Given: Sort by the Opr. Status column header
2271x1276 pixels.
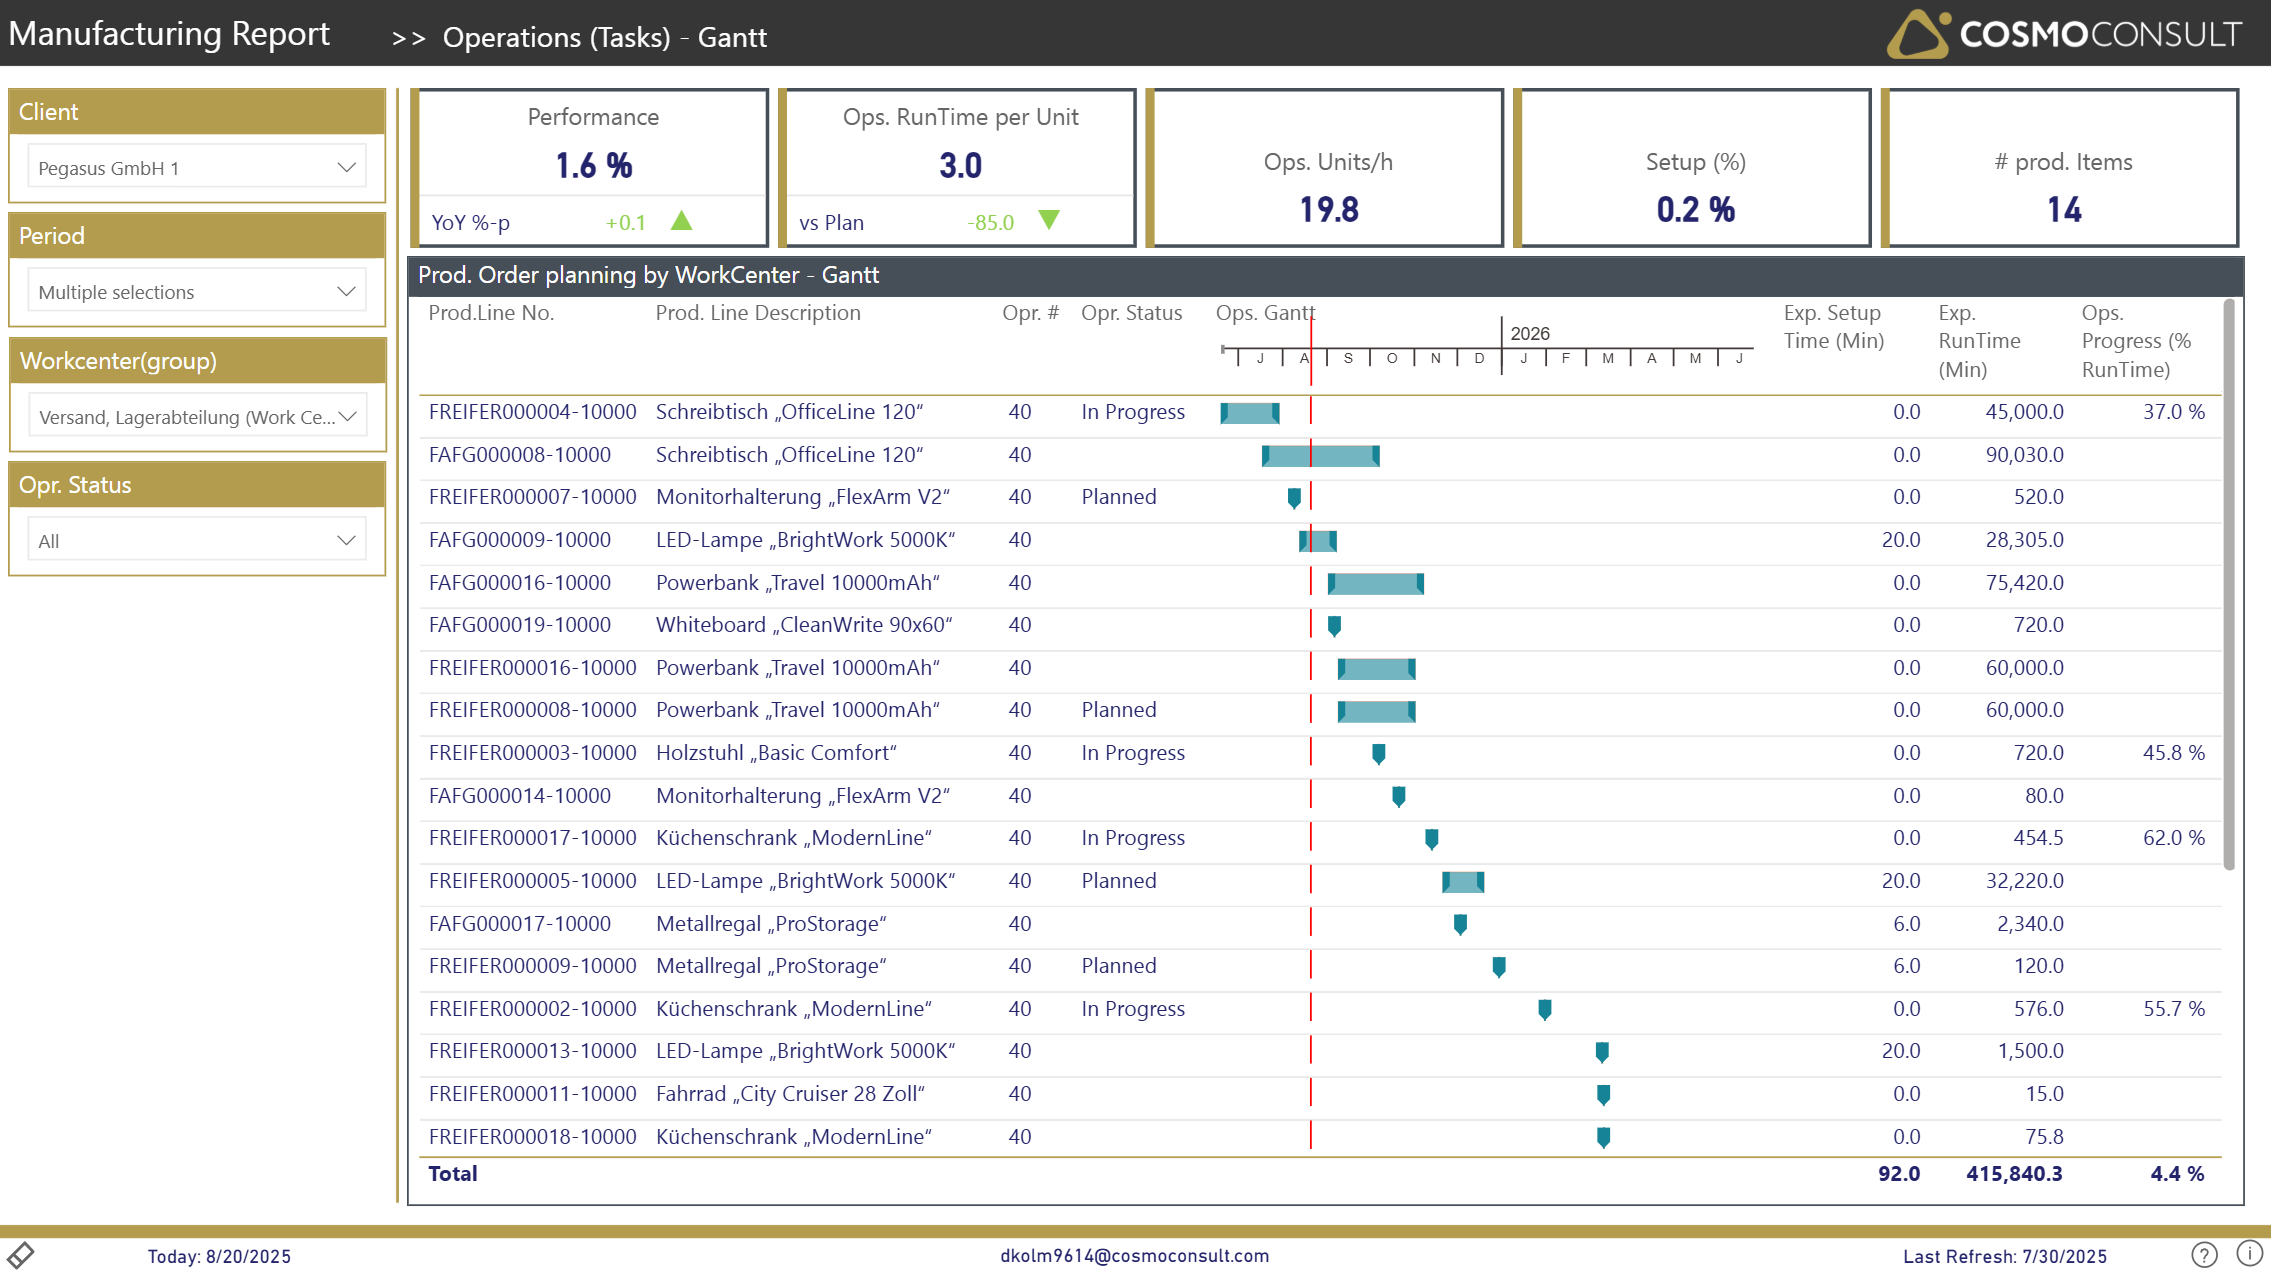Looking at the screenshot, I should (x=1131, y=313).
